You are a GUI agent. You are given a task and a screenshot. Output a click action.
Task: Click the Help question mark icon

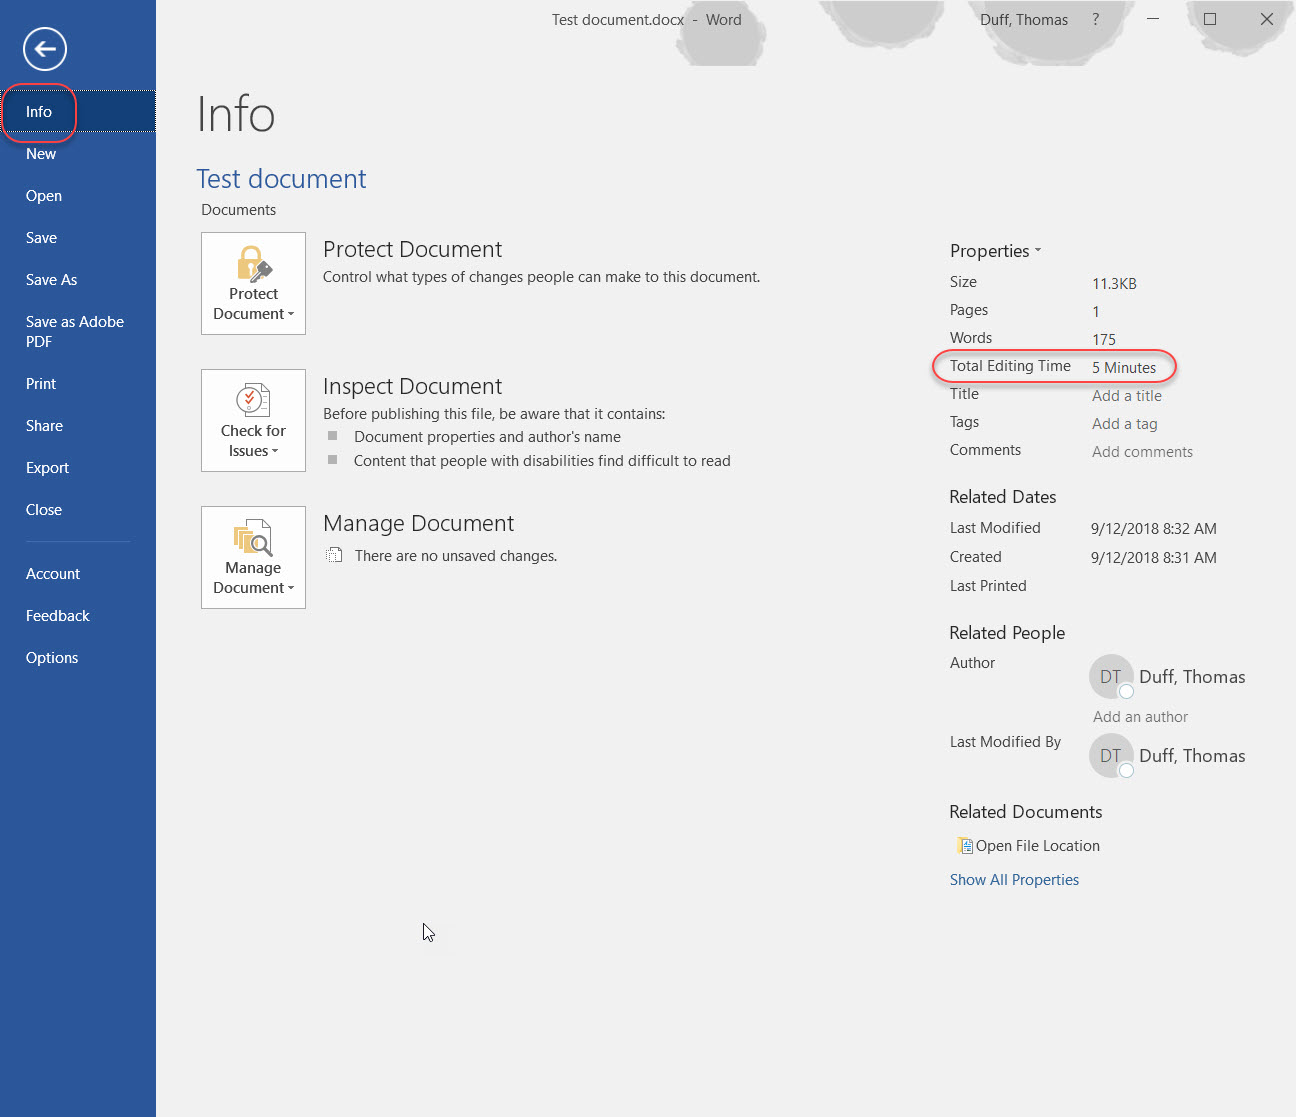point(1096,20)
